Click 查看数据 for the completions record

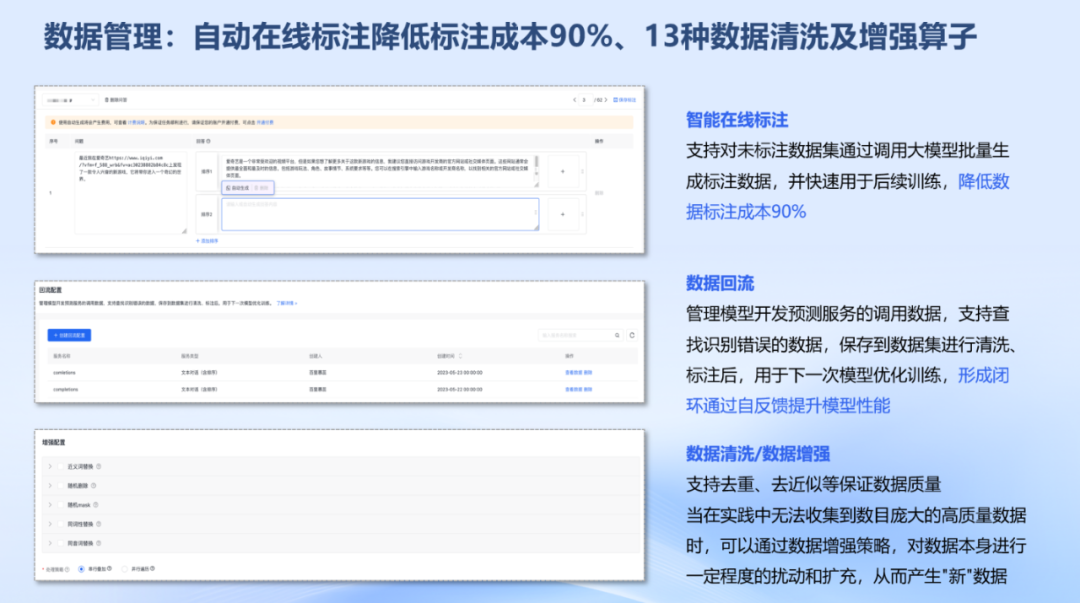coord(574,391)
